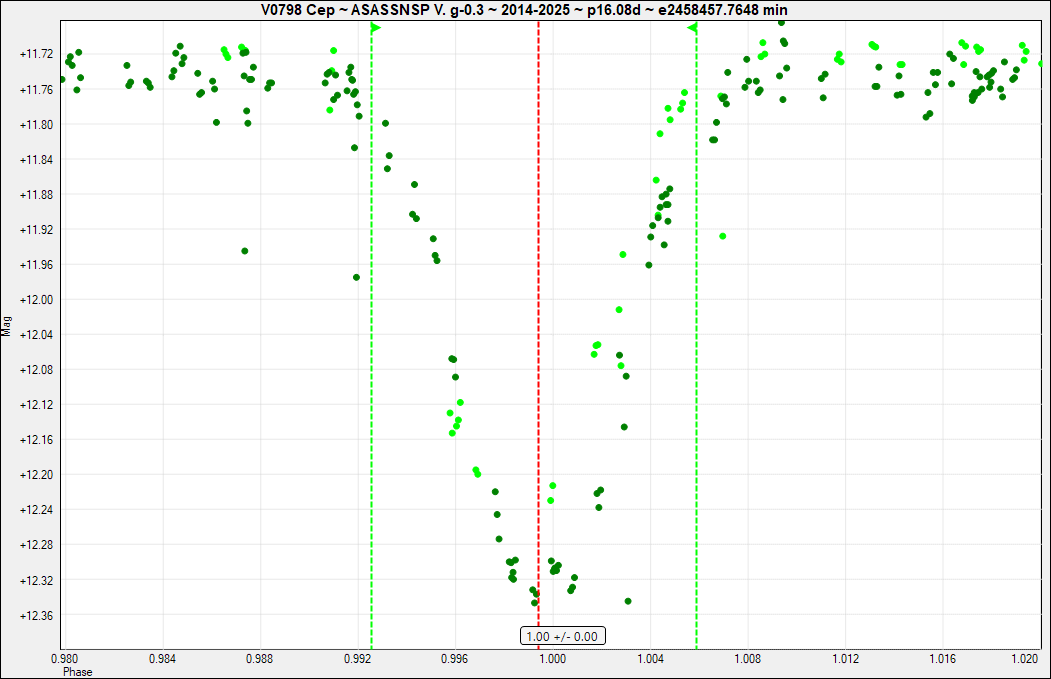Select light green outlier right of right boundary
Viewport: 1051px width, 679px height.
(722, 236)
